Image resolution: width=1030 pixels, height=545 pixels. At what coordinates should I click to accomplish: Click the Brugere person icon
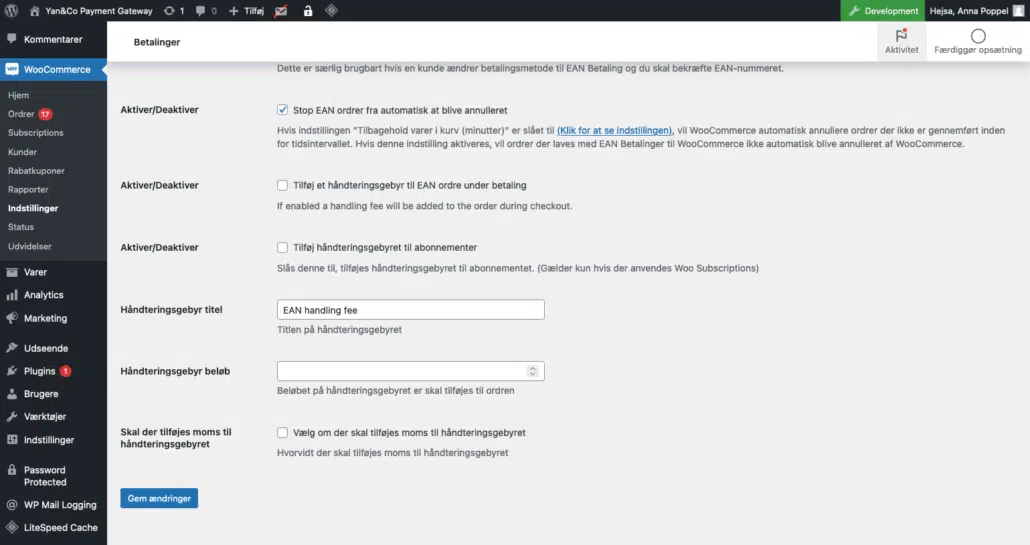pyautogui.click(x=12, y=394)
